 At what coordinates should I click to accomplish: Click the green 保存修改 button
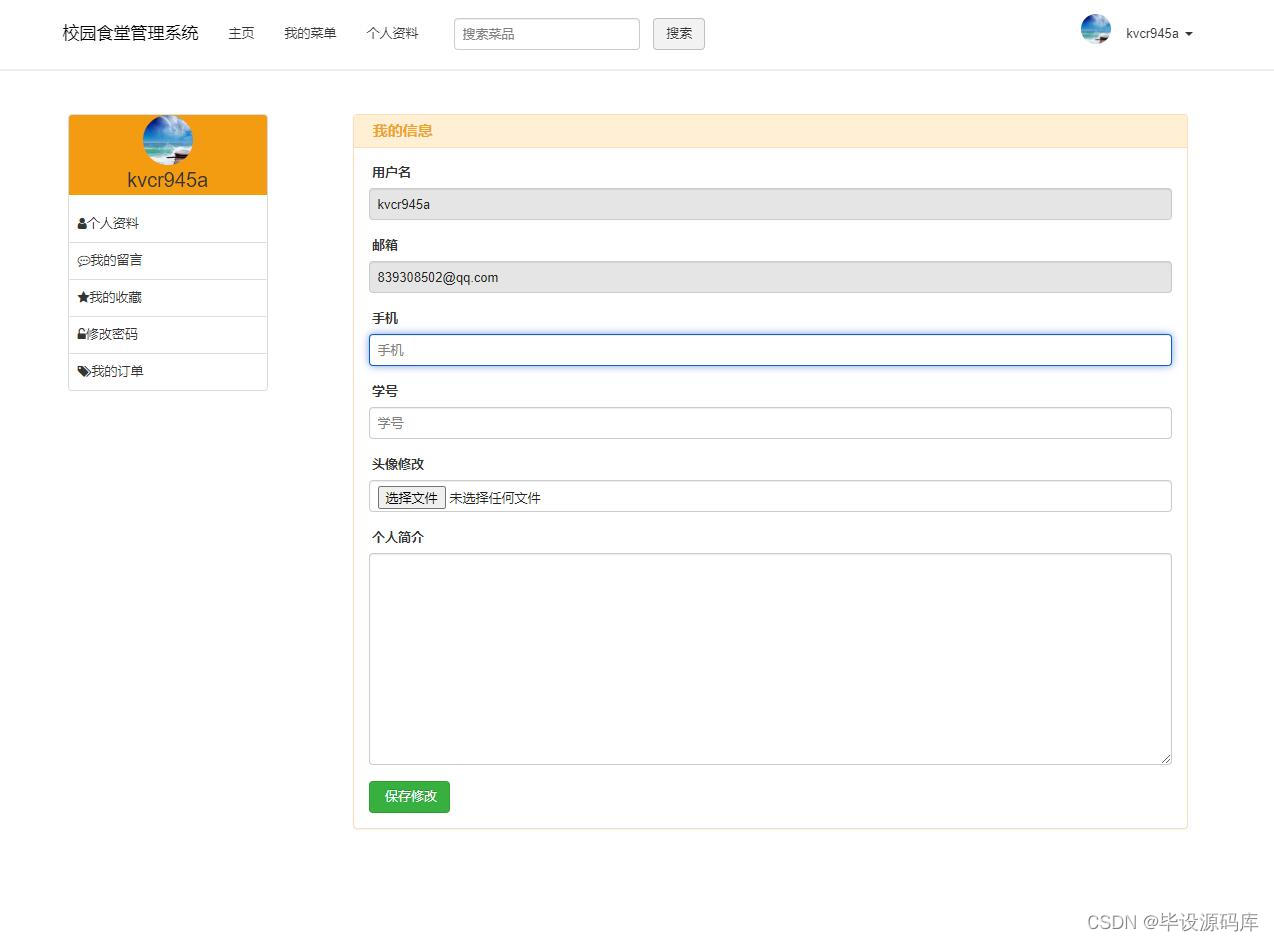pyautogui.click(x=410, y=797)
